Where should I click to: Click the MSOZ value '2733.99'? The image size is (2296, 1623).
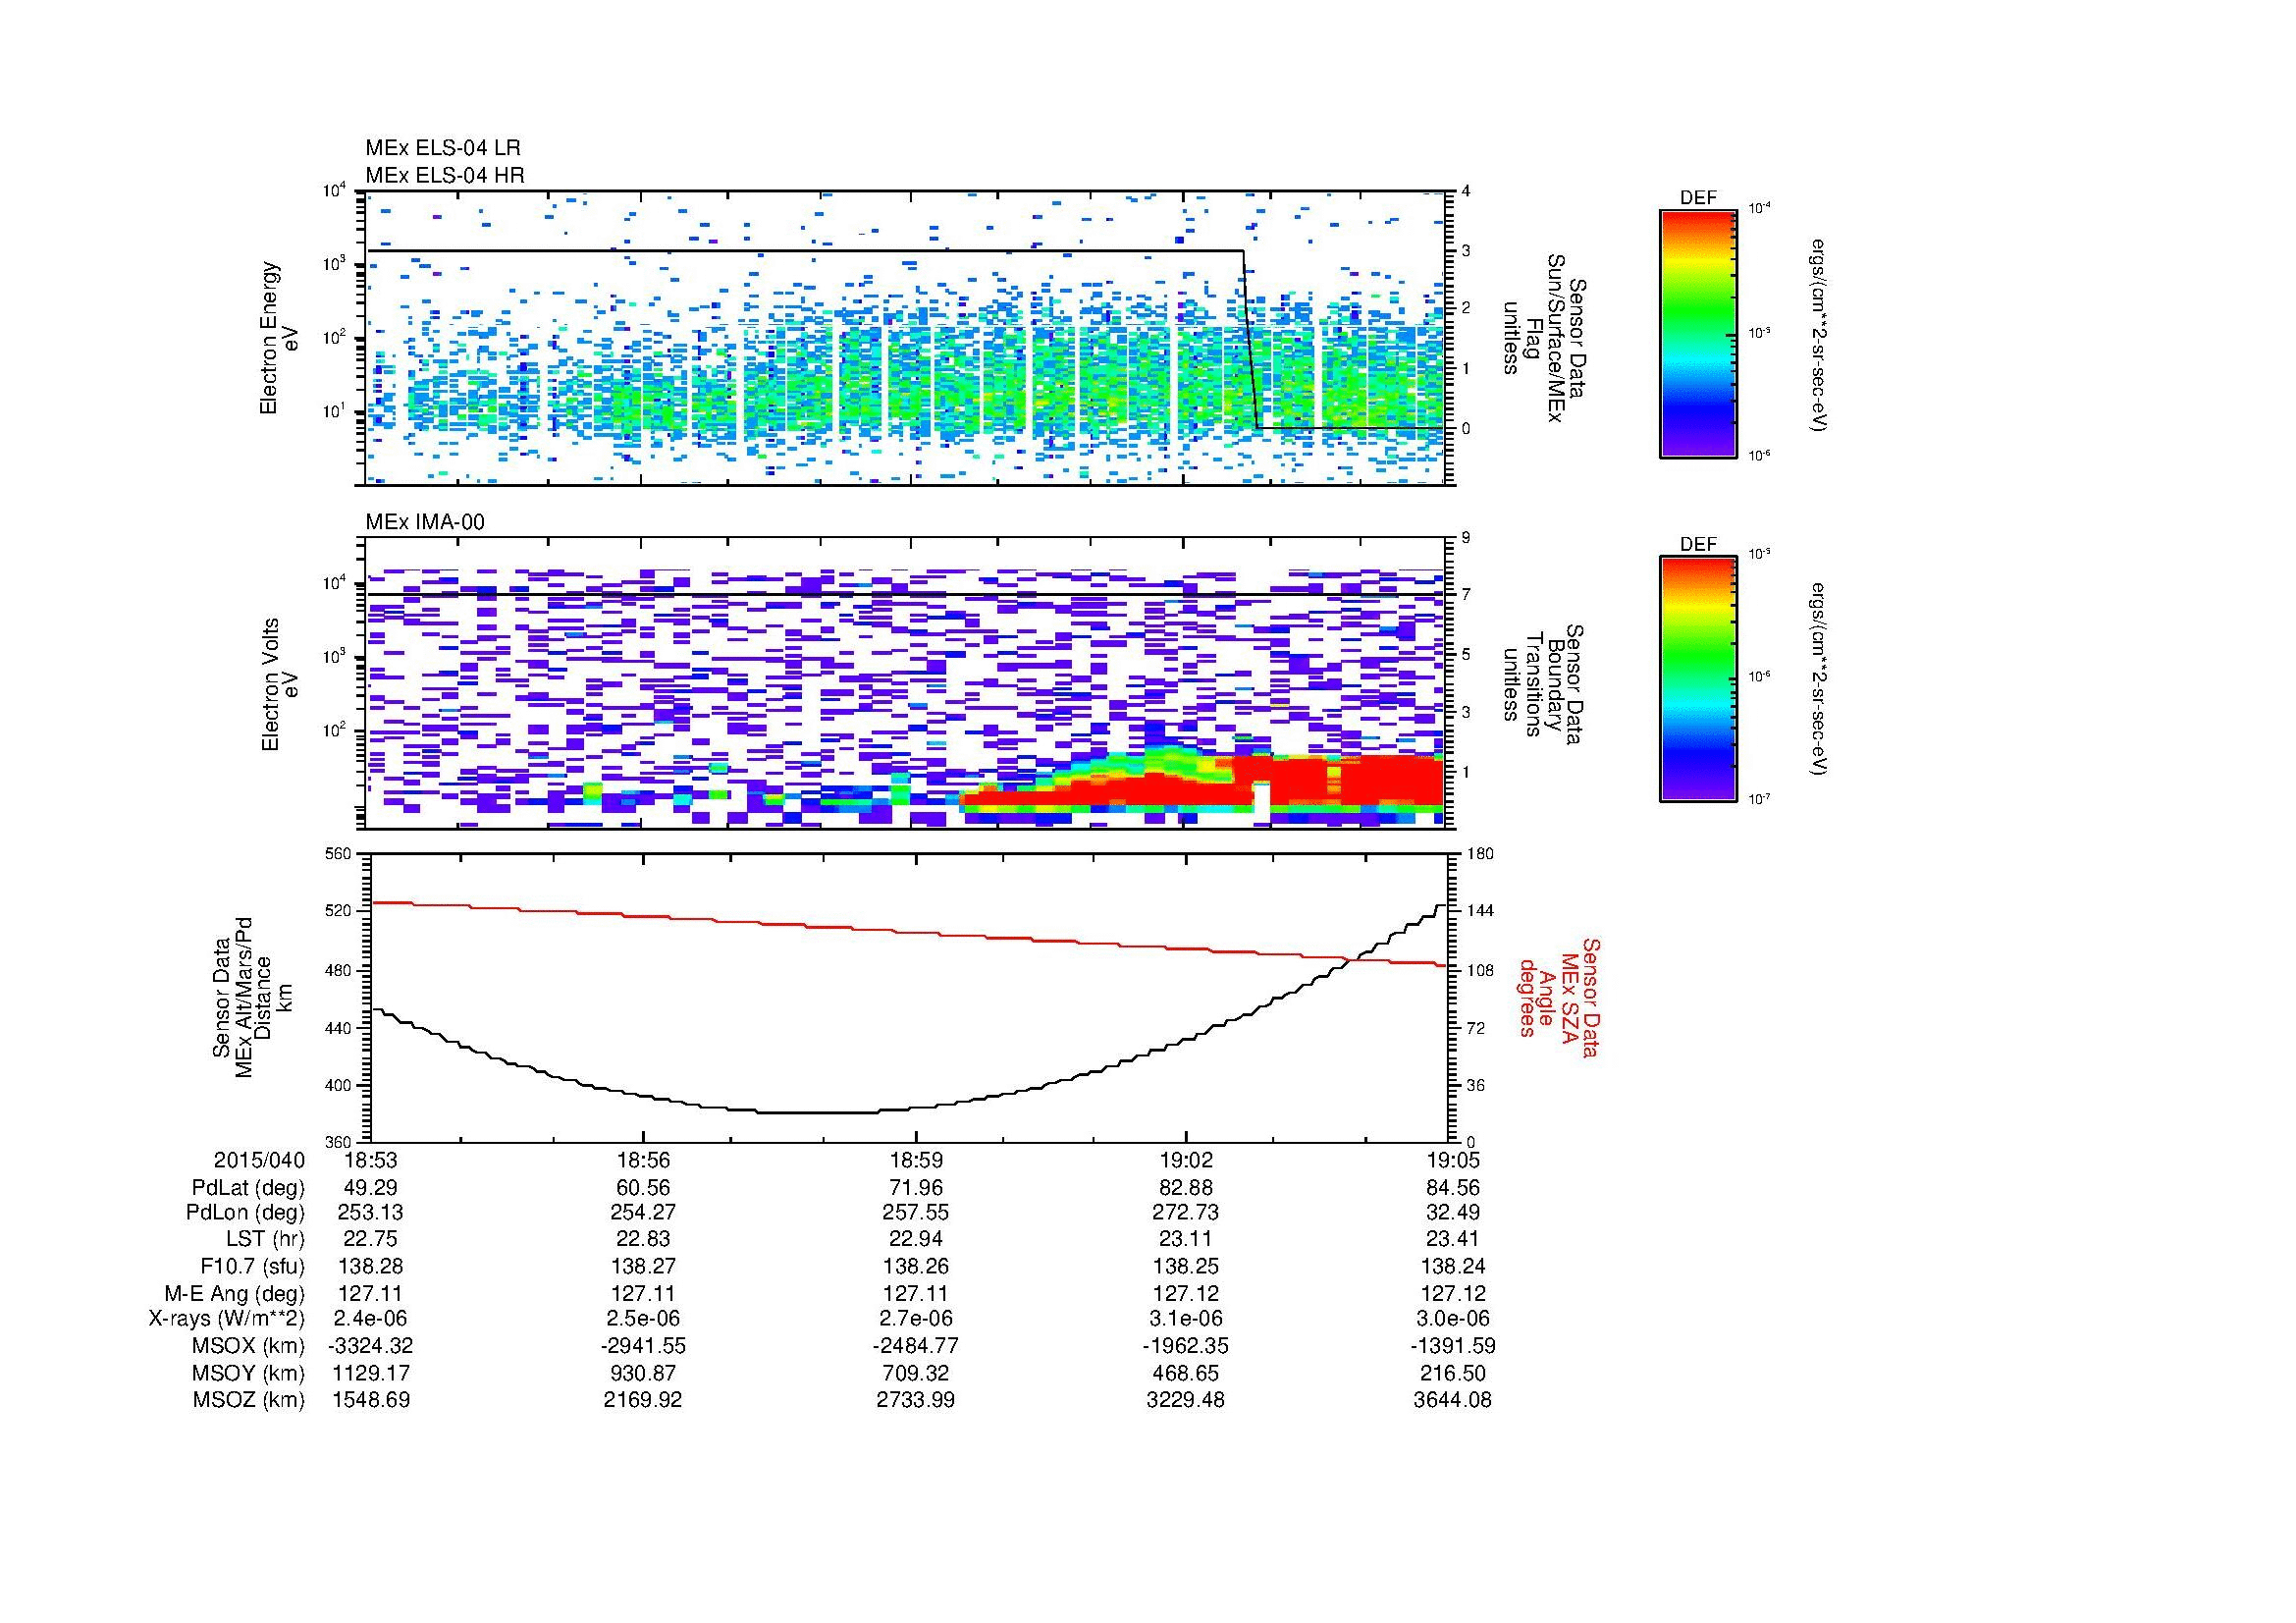[915, 1400]
